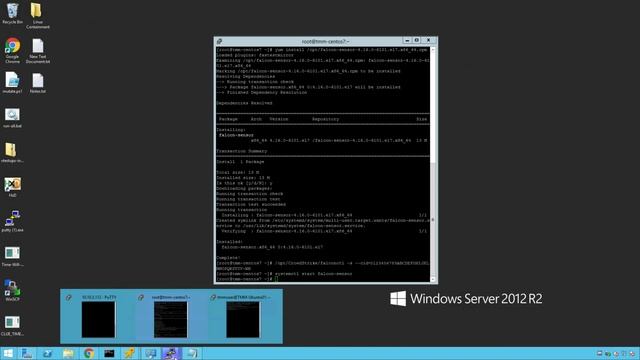Click the network icon in system tray
Viewport: 640px width, 360px height.
pyautogui.click(x=607, y=353)
